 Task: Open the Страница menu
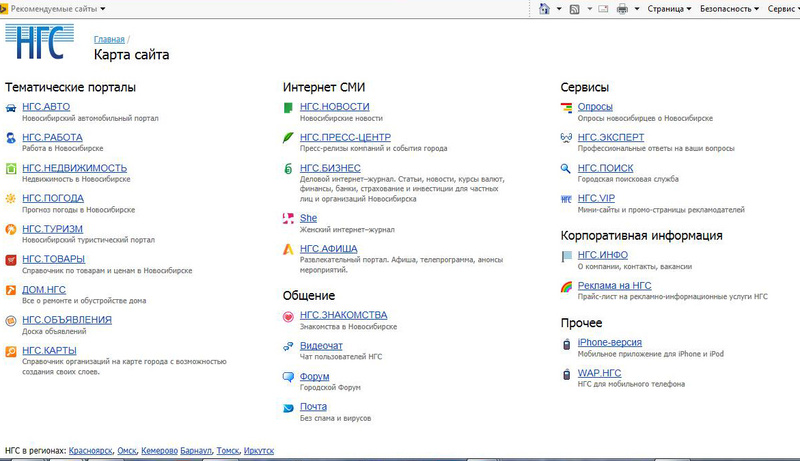[670, 8]
